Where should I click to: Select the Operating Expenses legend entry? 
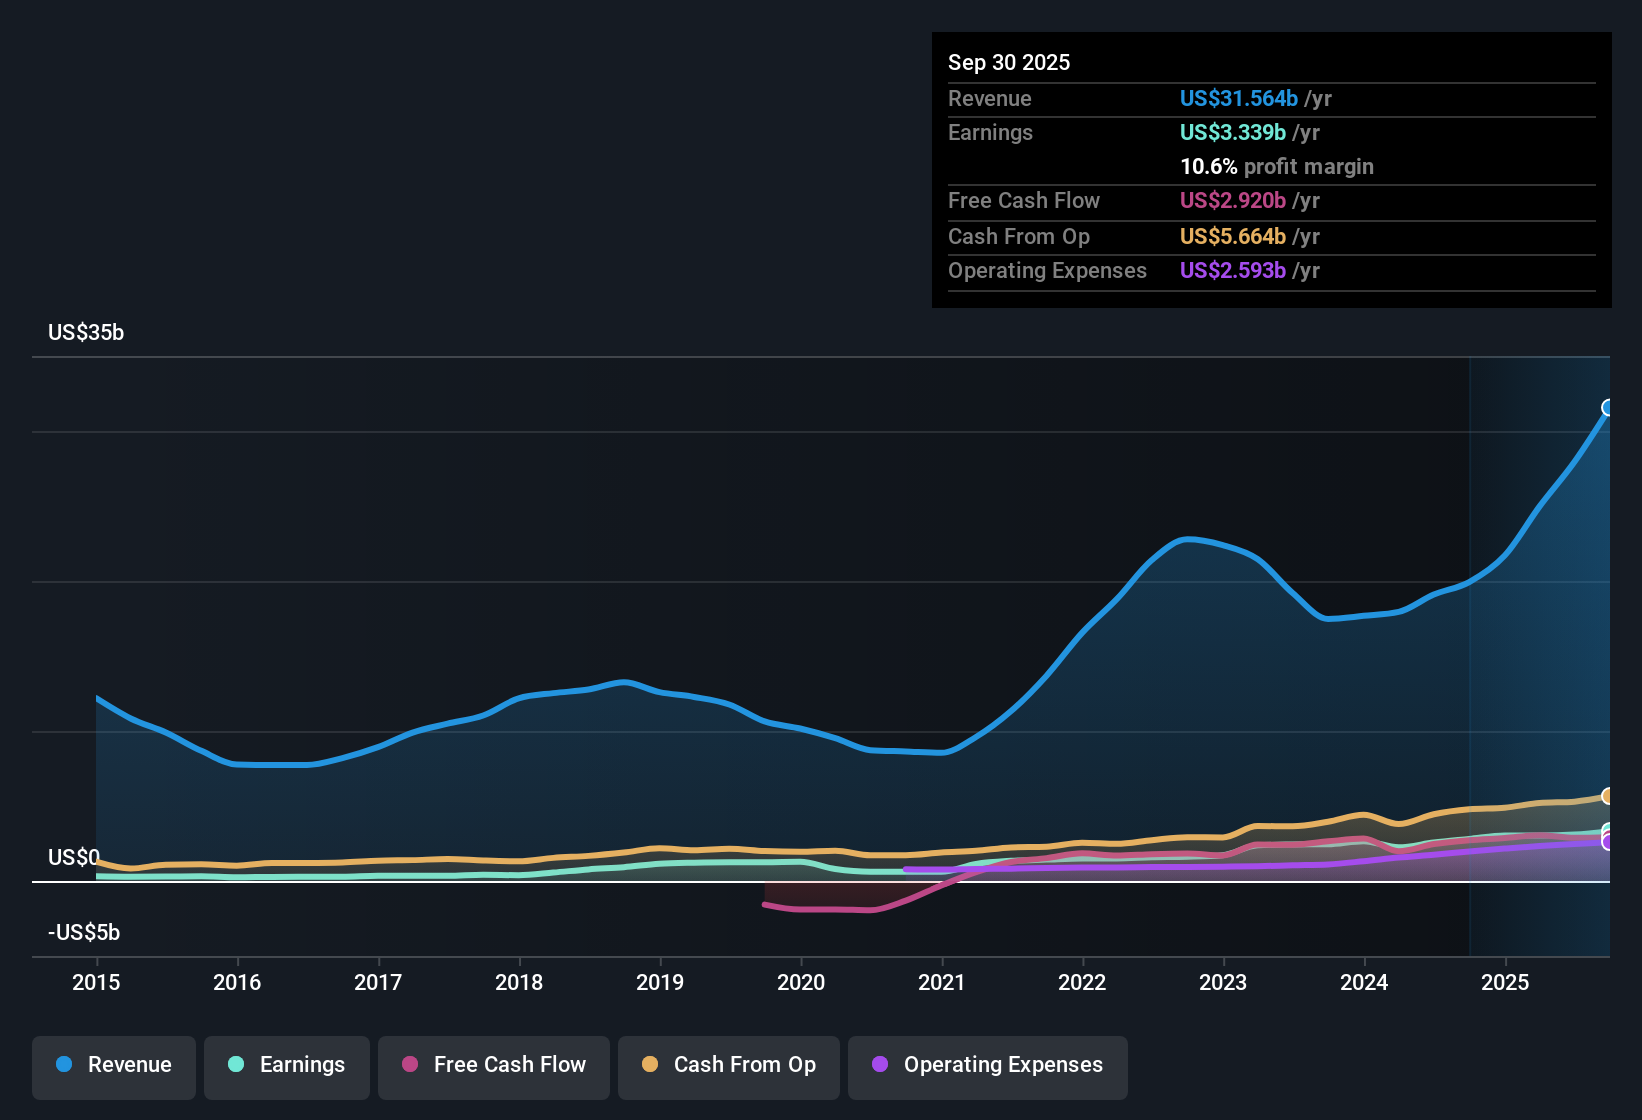988,1065
